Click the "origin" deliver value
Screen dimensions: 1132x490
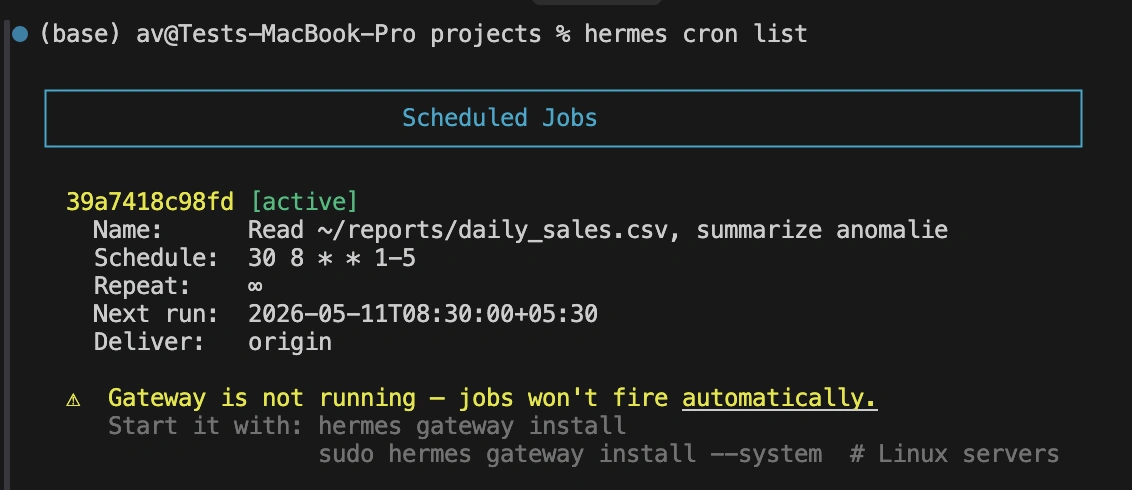tap(290, 342)
